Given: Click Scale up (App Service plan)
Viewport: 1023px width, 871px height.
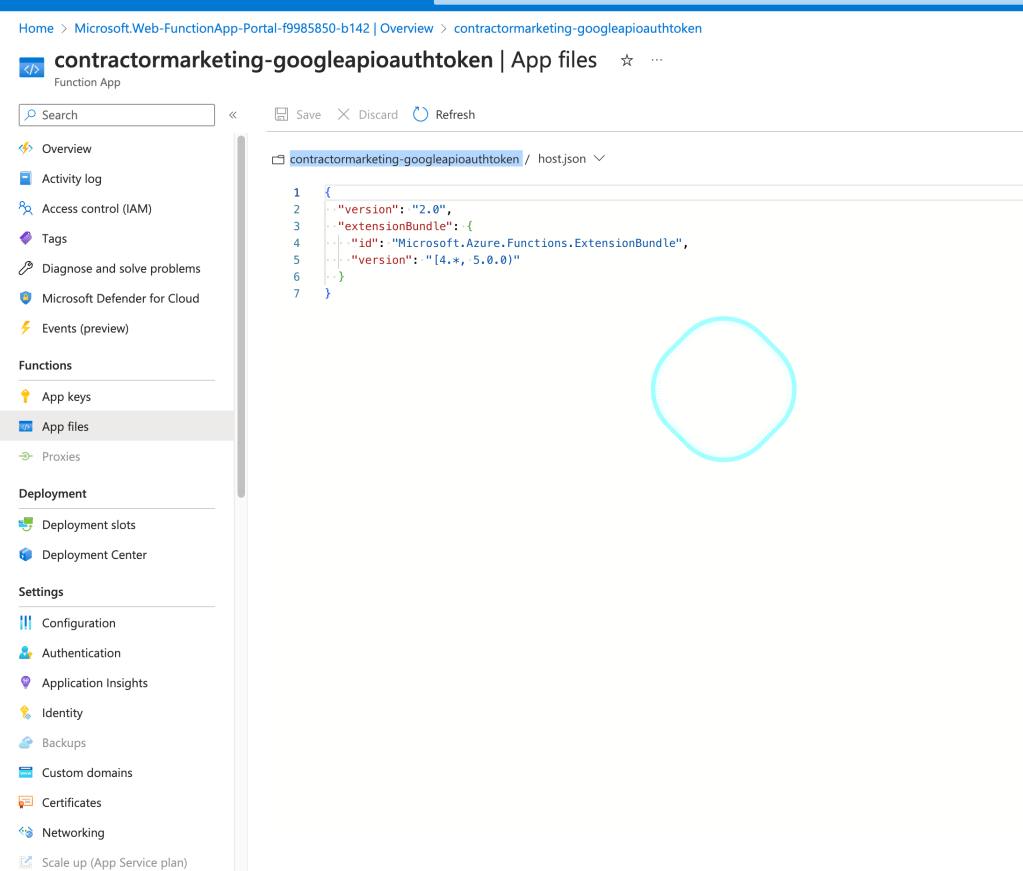Looking at the screenshot, I should click(x=114, y=863).
